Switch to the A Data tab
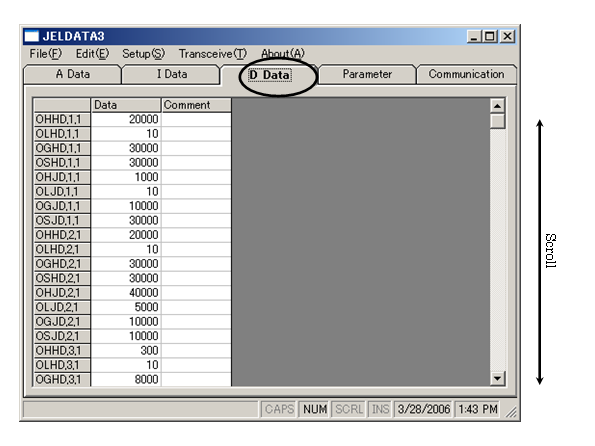 (x=72, y=74)
